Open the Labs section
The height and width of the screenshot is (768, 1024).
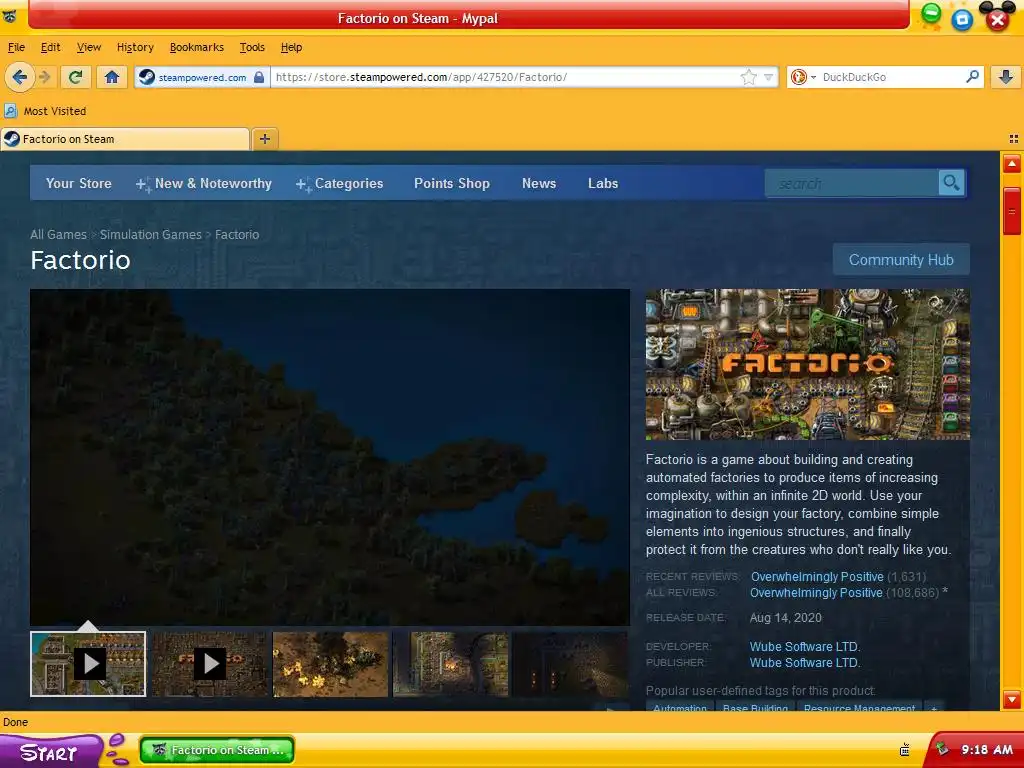[x=603, y=184]
